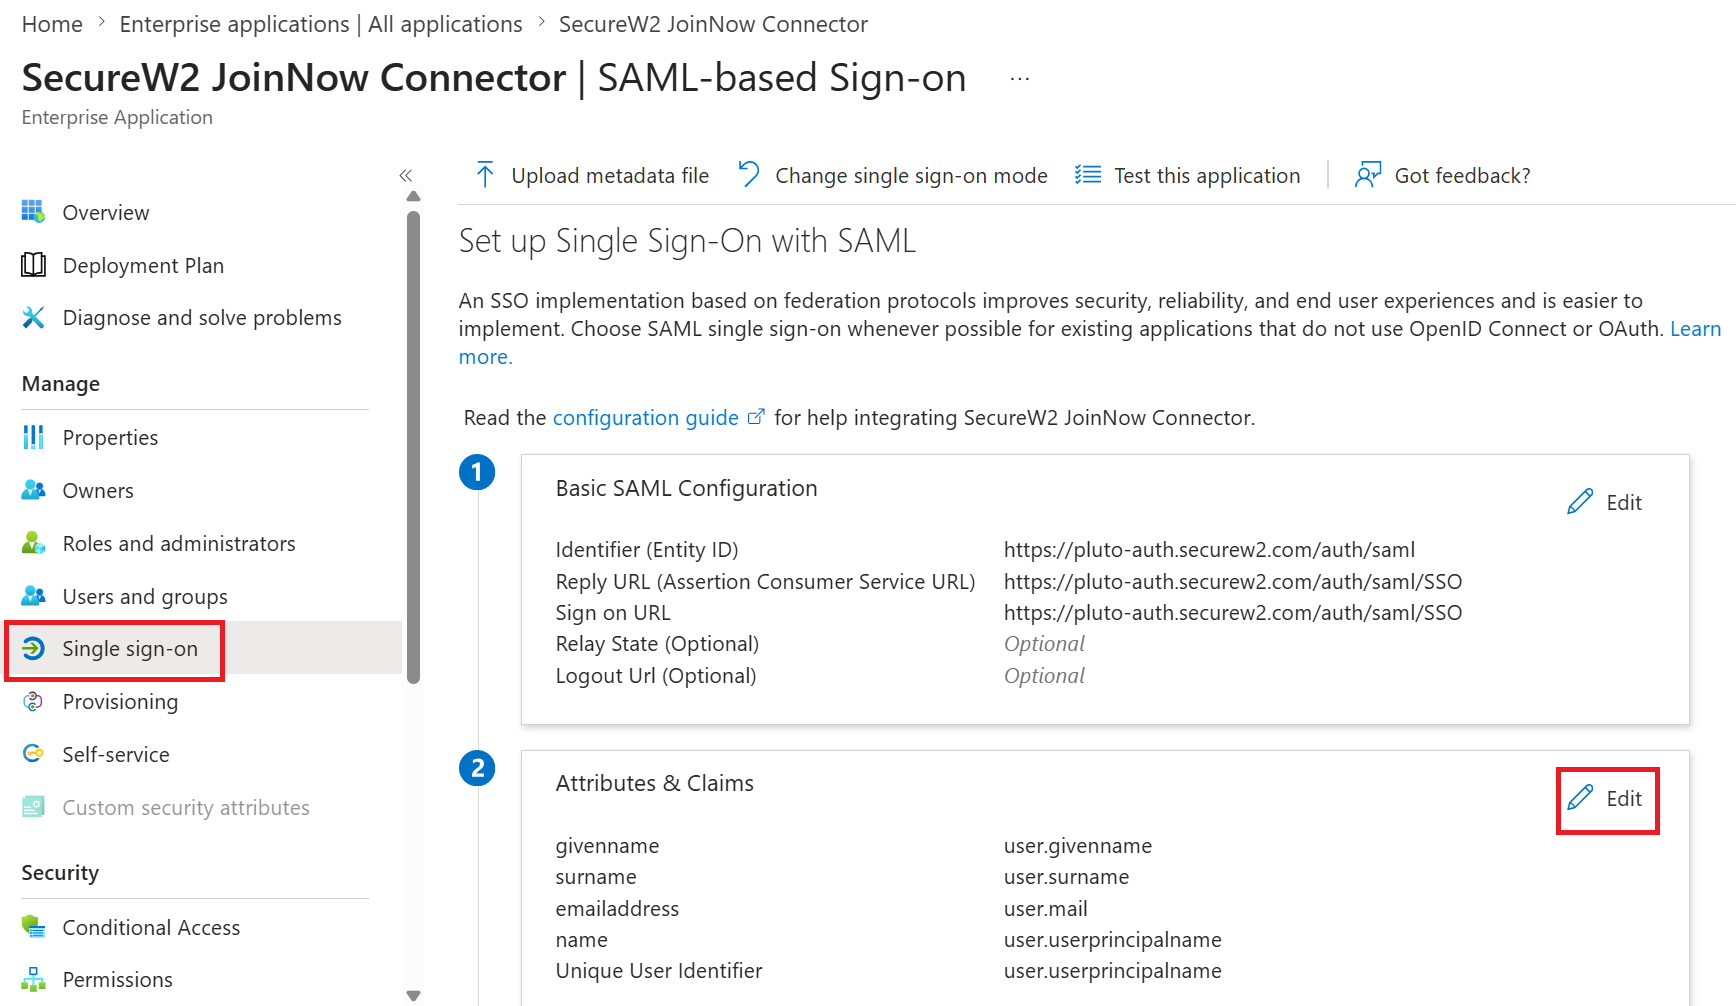Viewport: 1736px width, 1006px height.
Task: Open the ellipsis more options menu
Action: click(x=1020, y=79)
